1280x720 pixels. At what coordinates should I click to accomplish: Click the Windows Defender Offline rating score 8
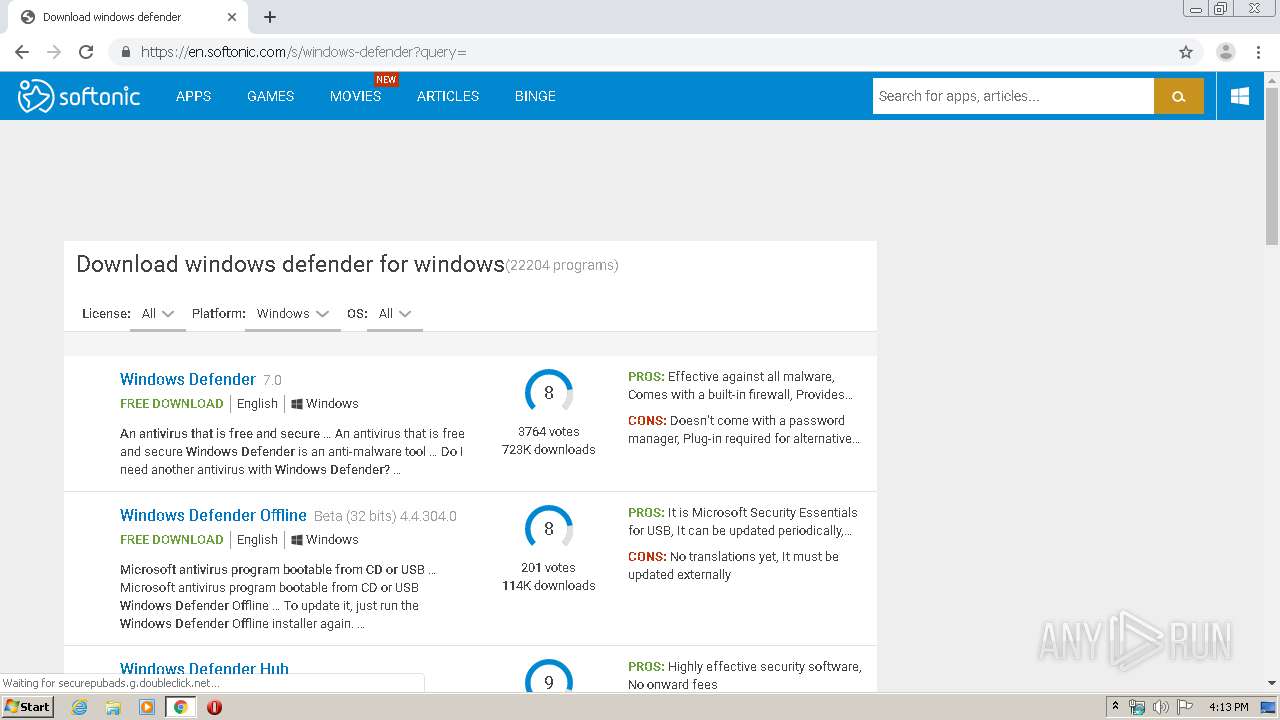coord(549,529)
